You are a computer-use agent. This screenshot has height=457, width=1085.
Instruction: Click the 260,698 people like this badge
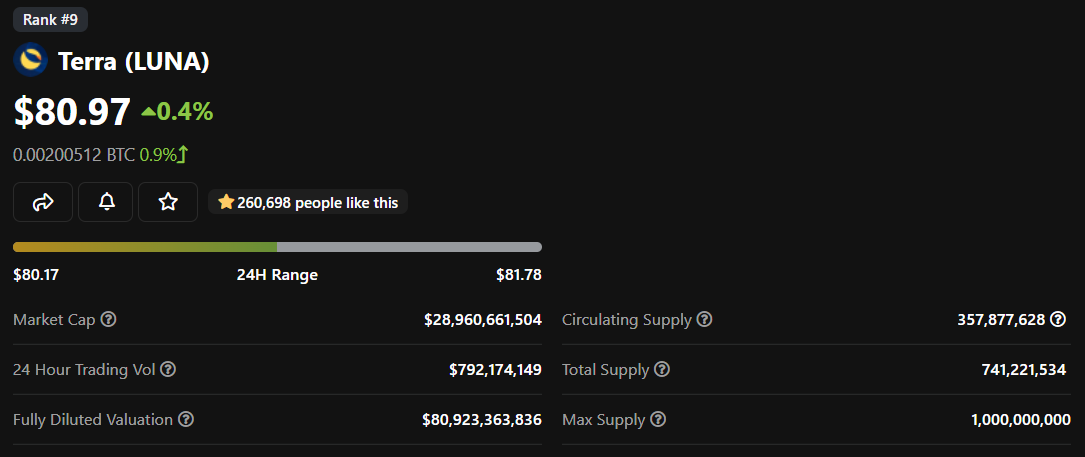click(x=308, y=202)
